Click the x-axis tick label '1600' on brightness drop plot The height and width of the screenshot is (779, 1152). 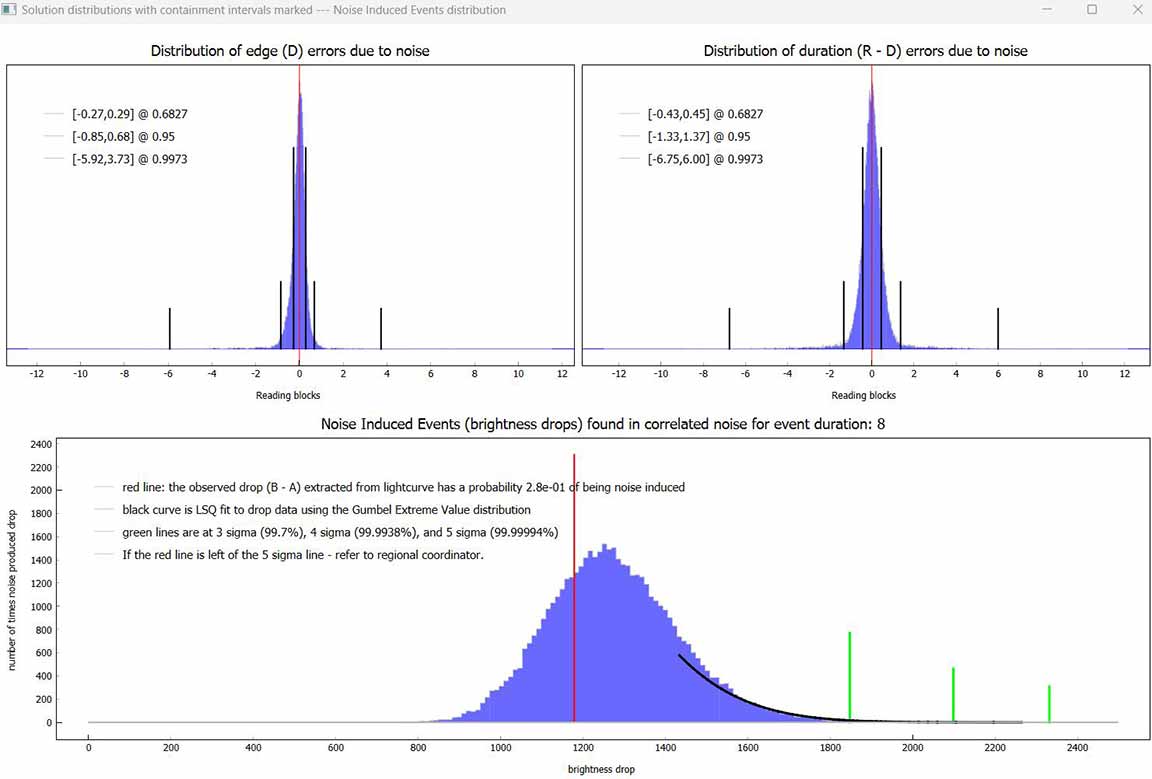[748, 747]
